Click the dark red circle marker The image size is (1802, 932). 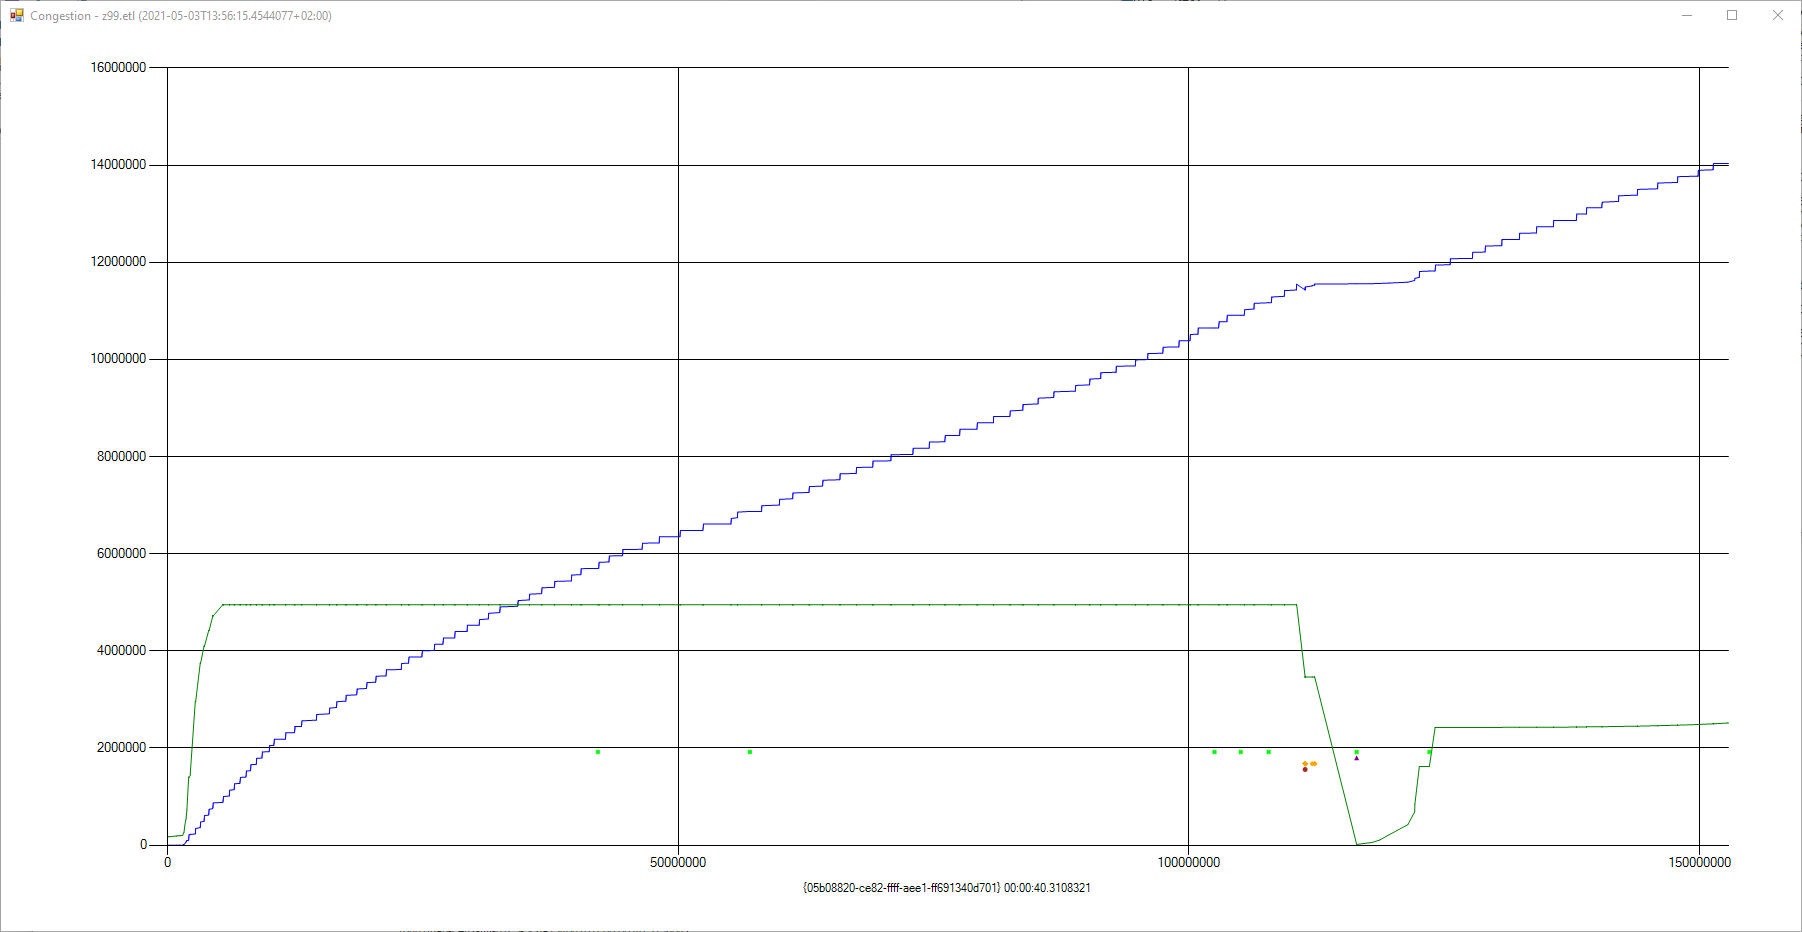[x=1305, y=769]
